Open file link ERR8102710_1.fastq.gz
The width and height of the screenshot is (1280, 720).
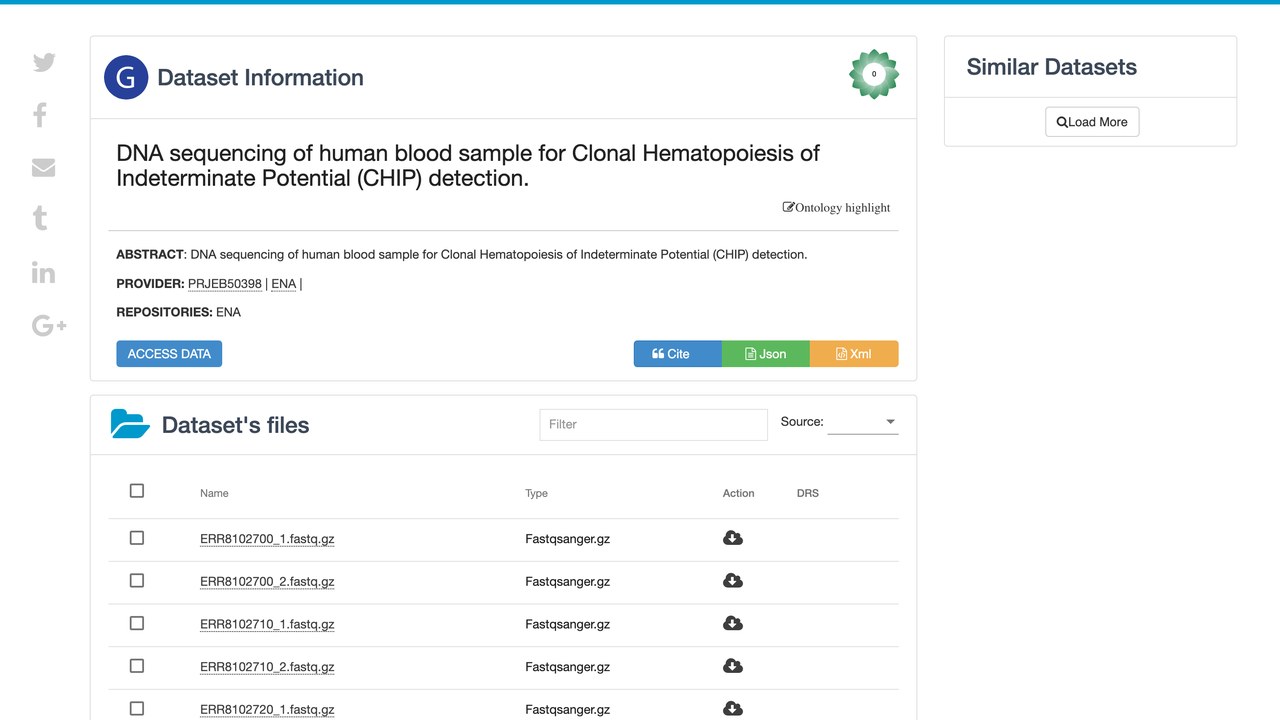click(267, 624)
